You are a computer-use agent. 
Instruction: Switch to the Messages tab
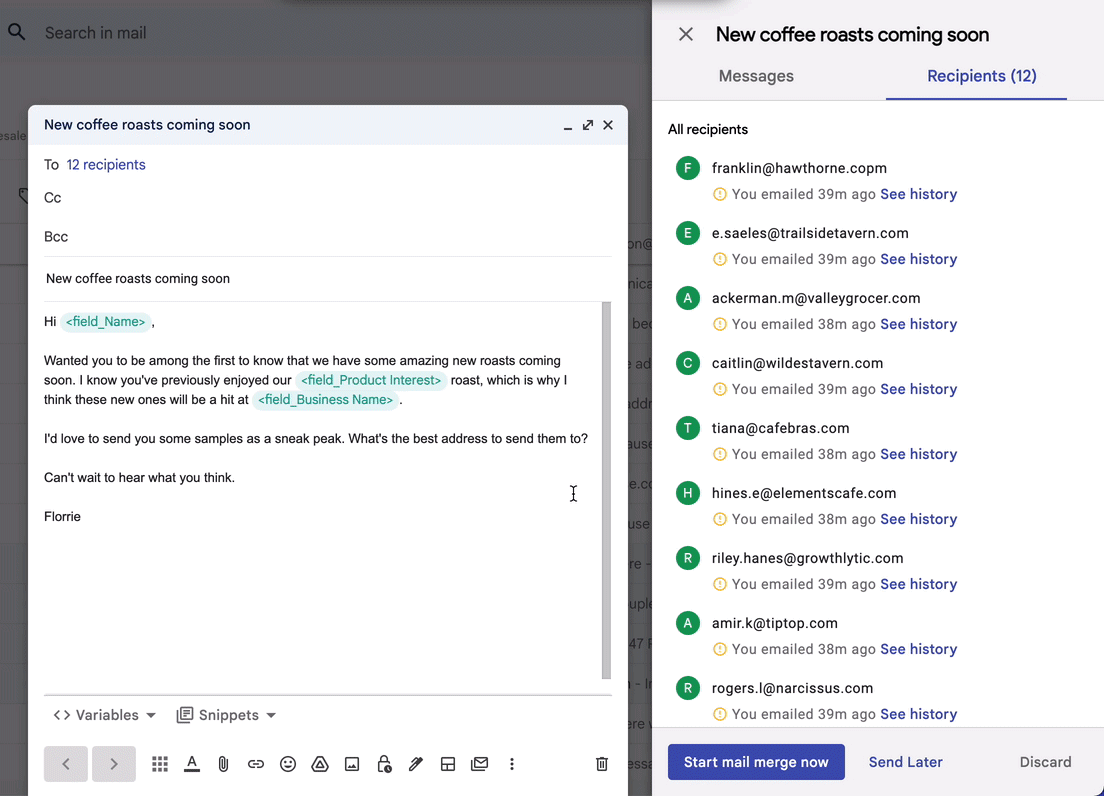click(756, 76)
